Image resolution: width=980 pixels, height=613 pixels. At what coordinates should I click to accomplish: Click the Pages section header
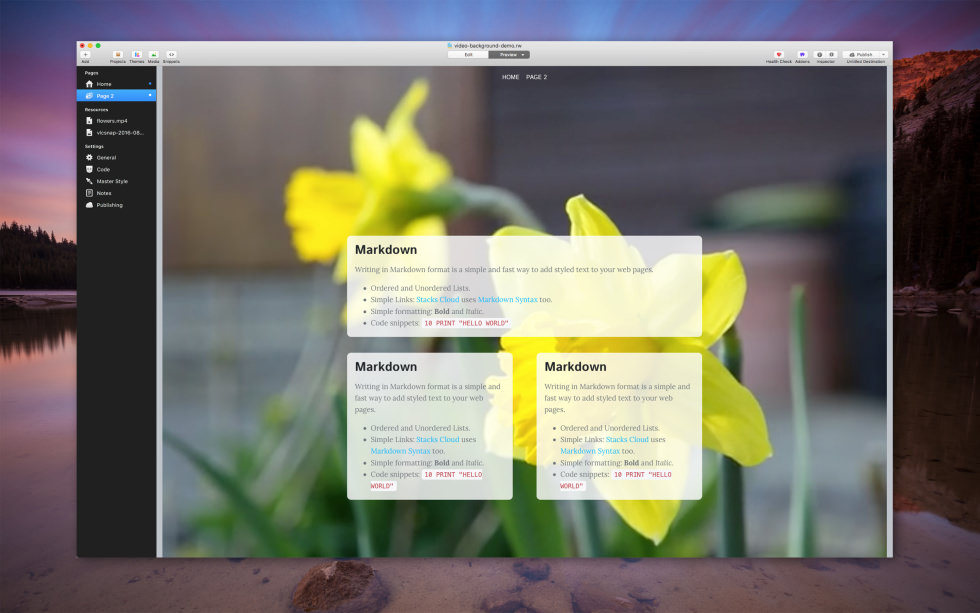(91, 73)
